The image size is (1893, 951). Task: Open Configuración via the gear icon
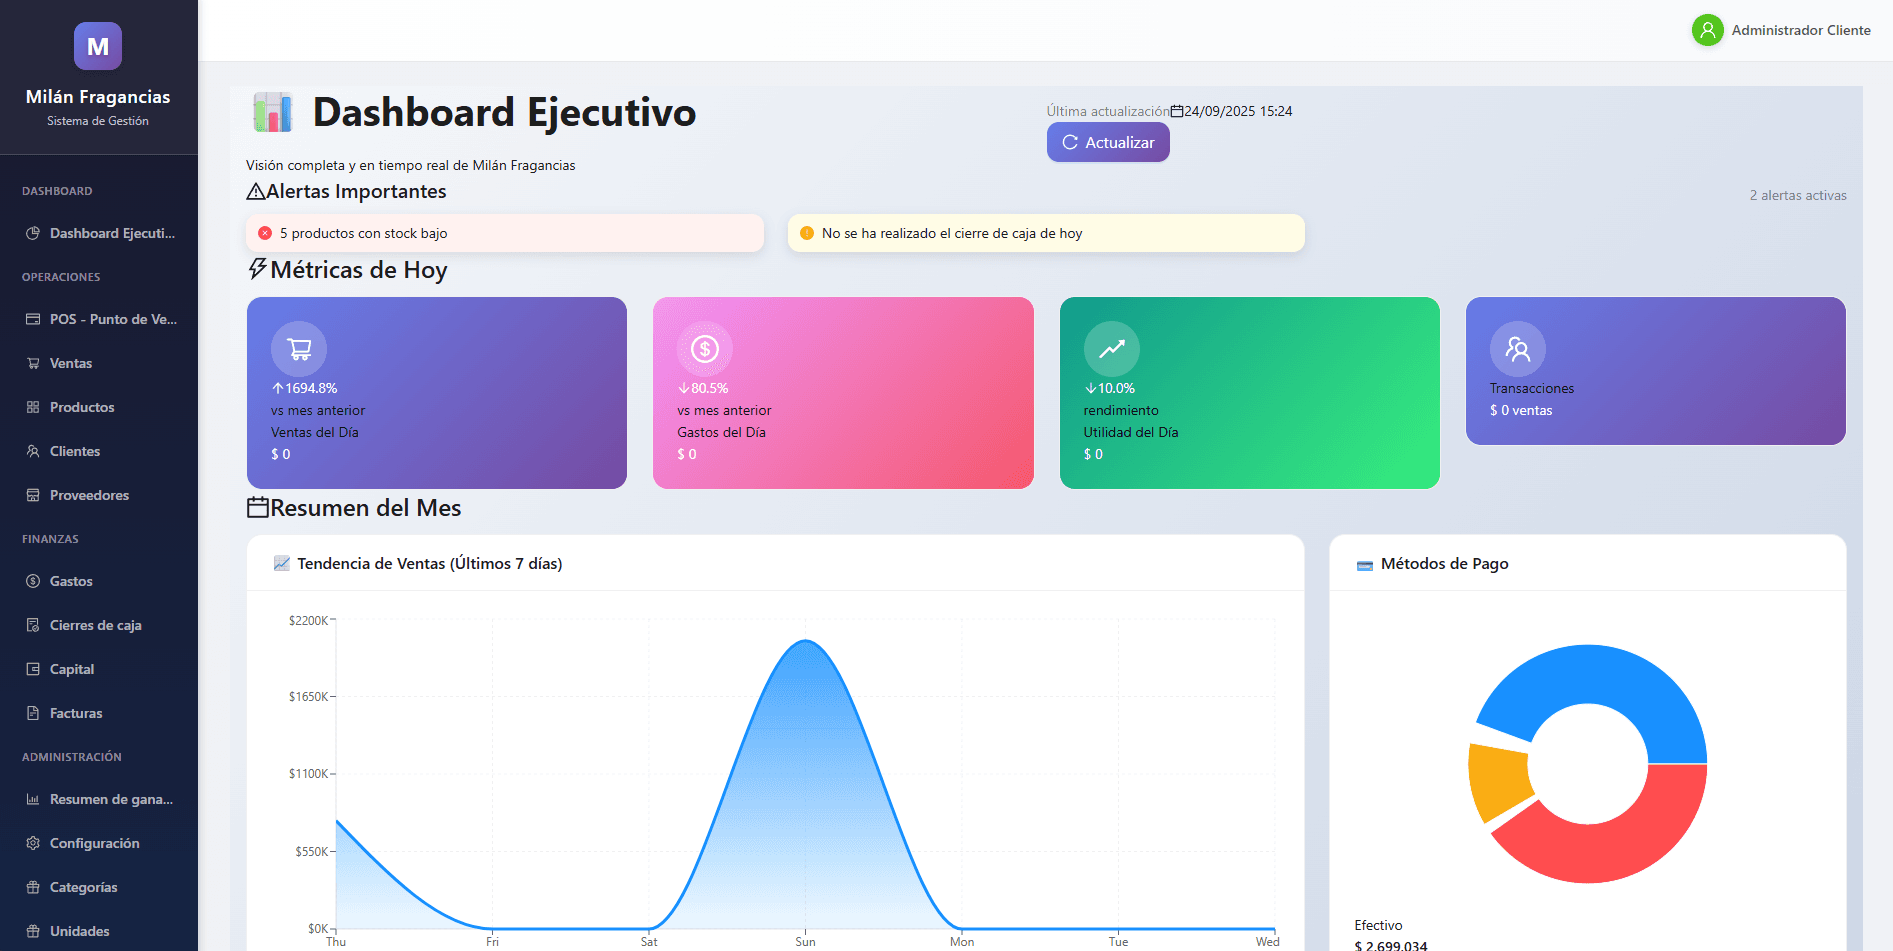tap(33, 843)
